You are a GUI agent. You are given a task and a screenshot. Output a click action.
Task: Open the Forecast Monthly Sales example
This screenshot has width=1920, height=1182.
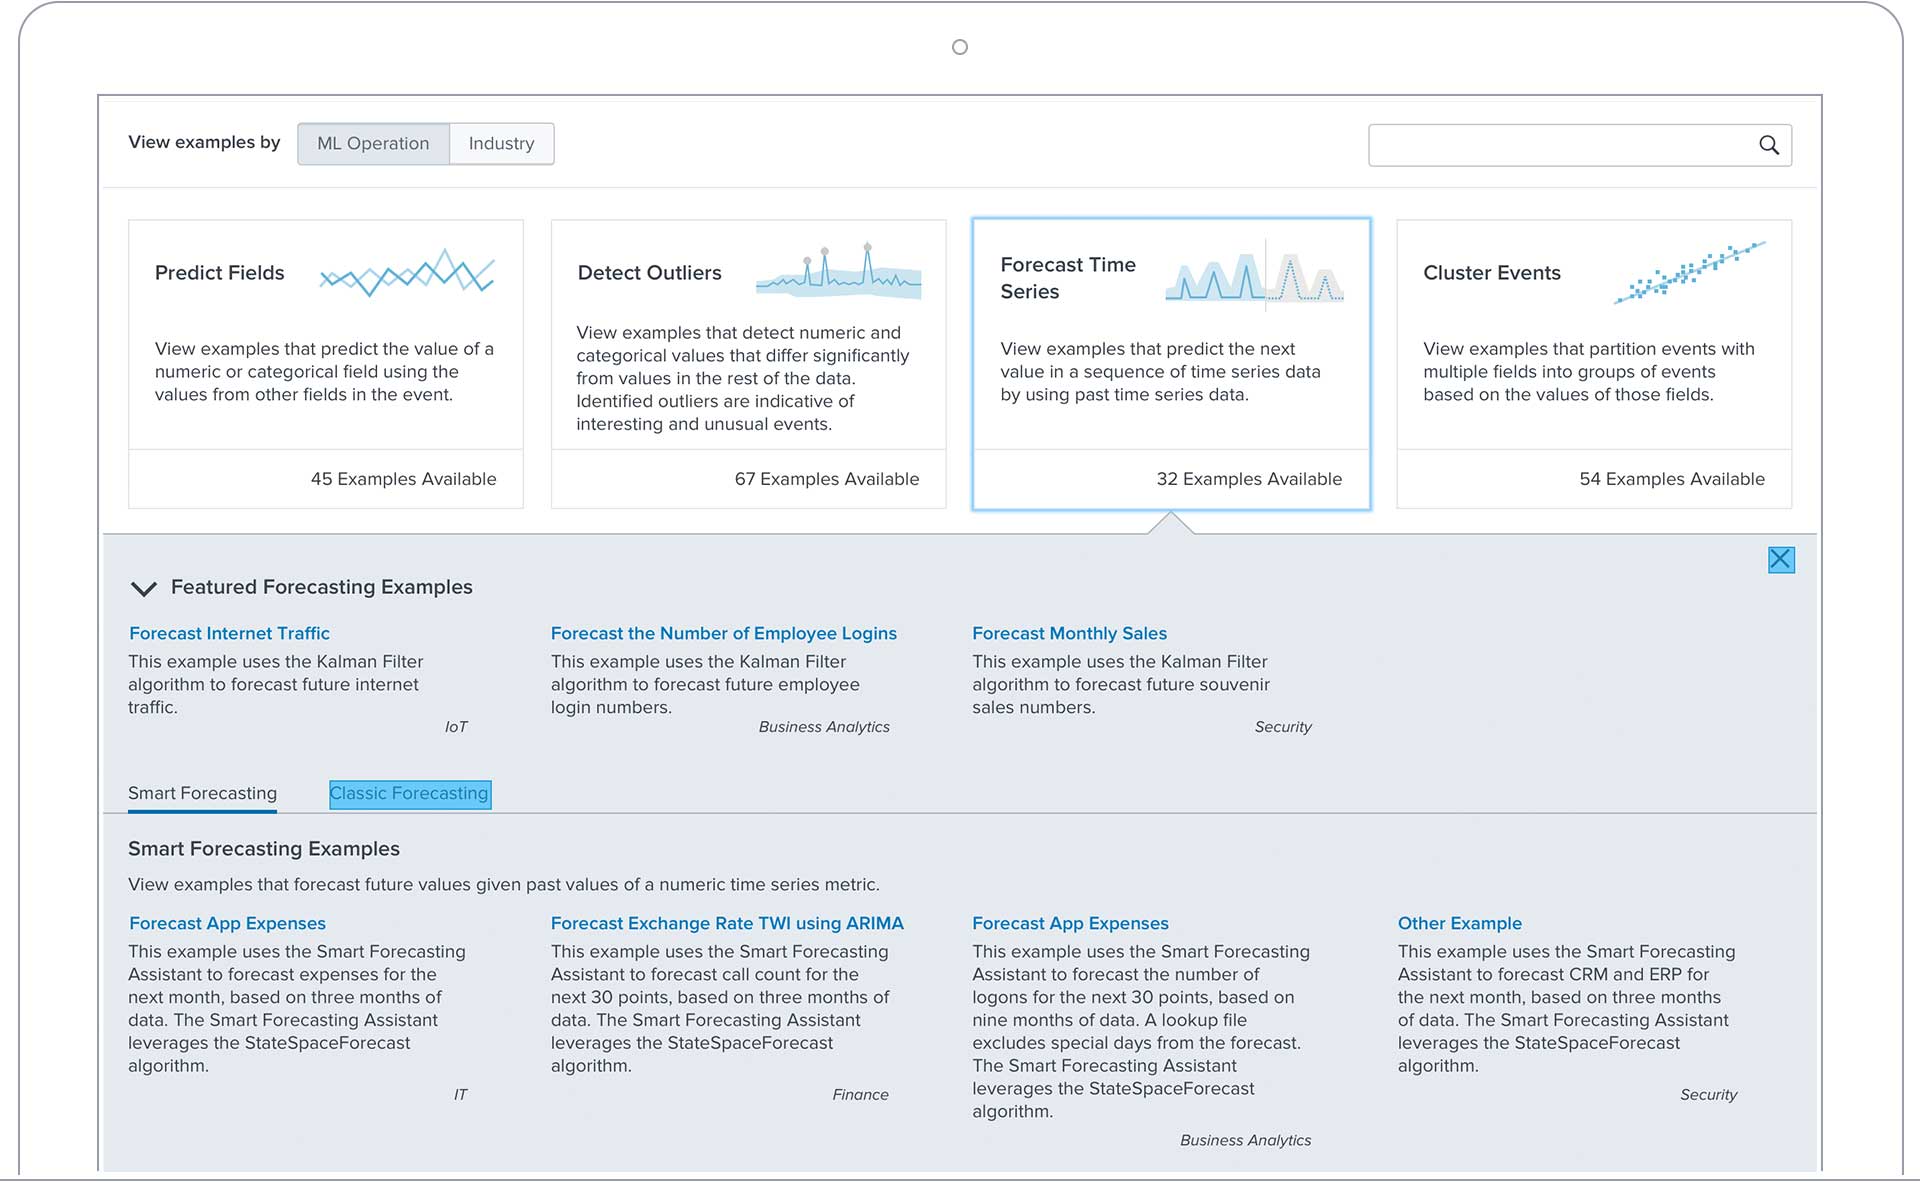[x=1069, y=633]
